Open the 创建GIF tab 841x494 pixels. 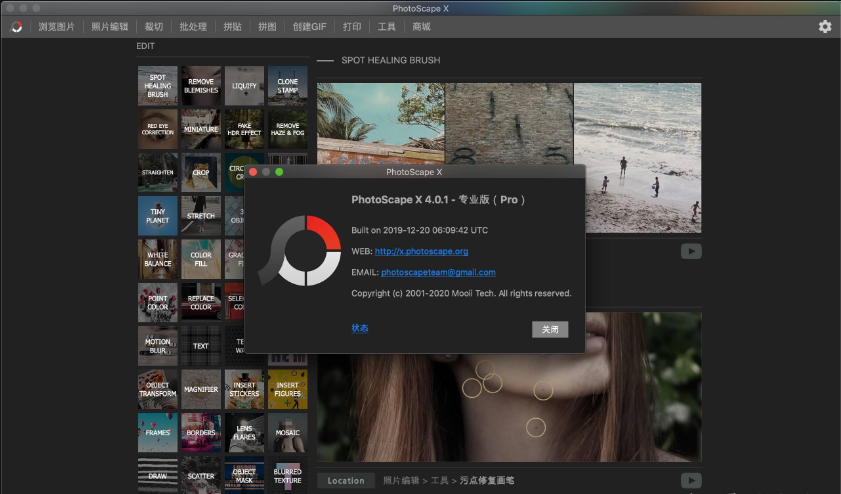[309, 27]
